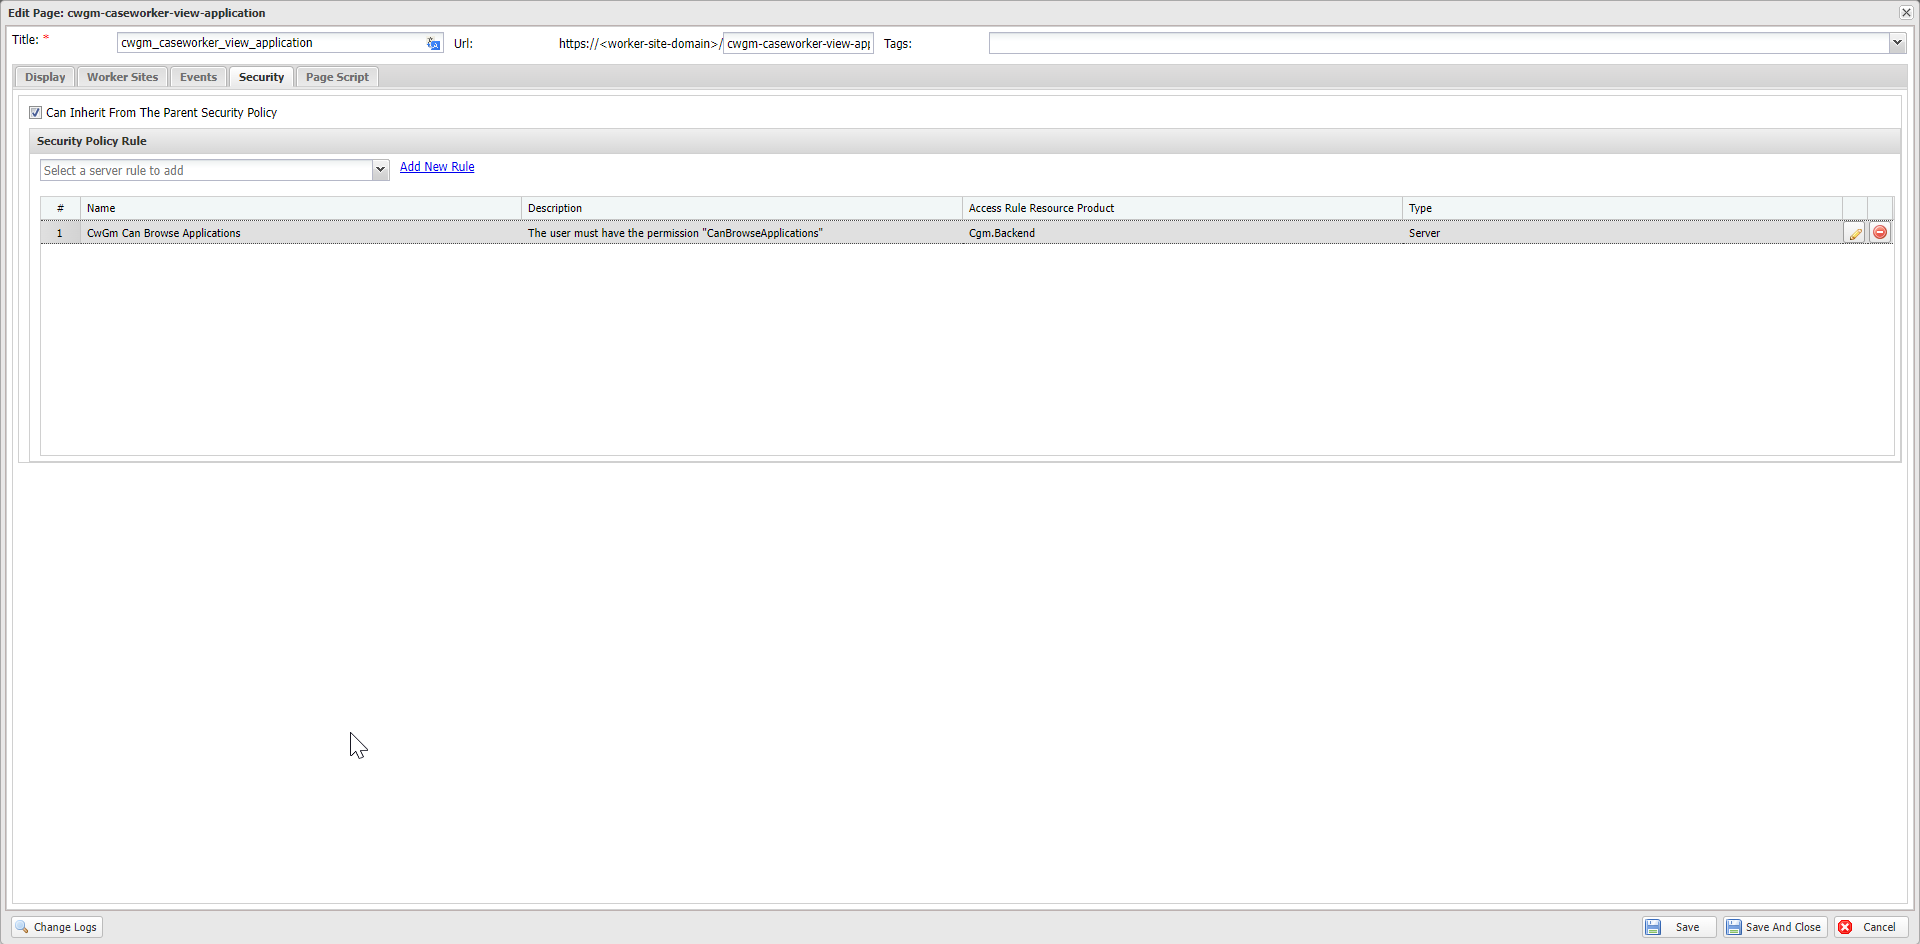Click the Save button
This screenshot has height=944, width=1920.
(1679, 927)
